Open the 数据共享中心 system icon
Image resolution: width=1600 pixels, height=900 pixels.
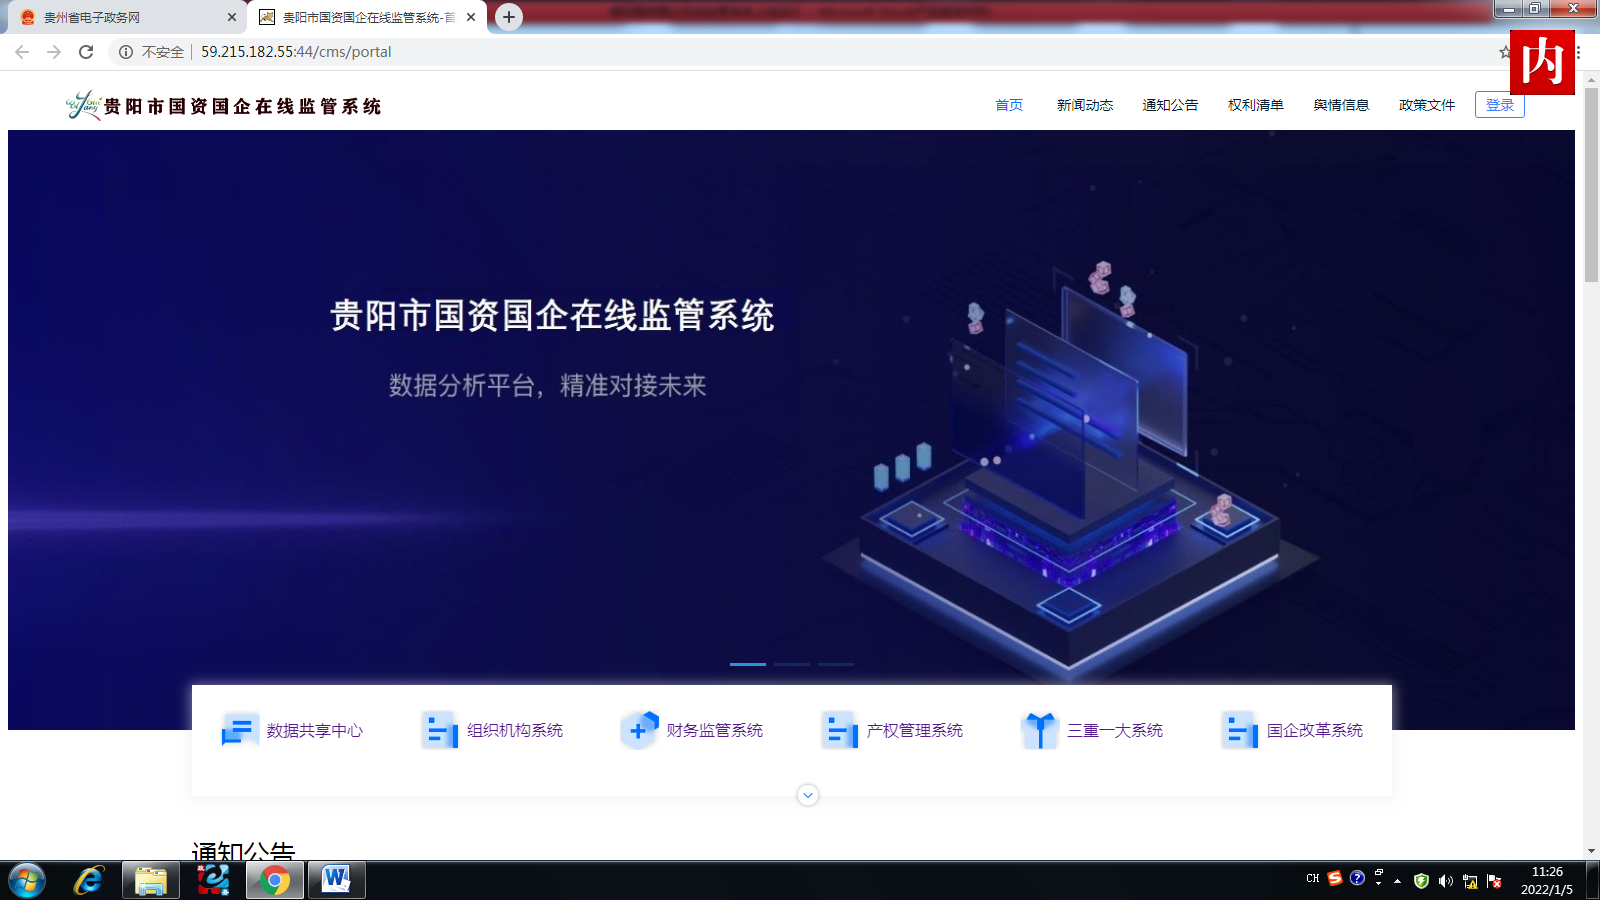(x=240, y=730)
